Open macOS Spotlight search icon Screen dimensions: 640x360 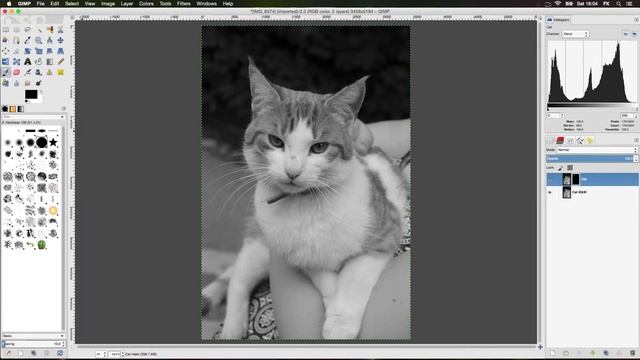[618, 4]
